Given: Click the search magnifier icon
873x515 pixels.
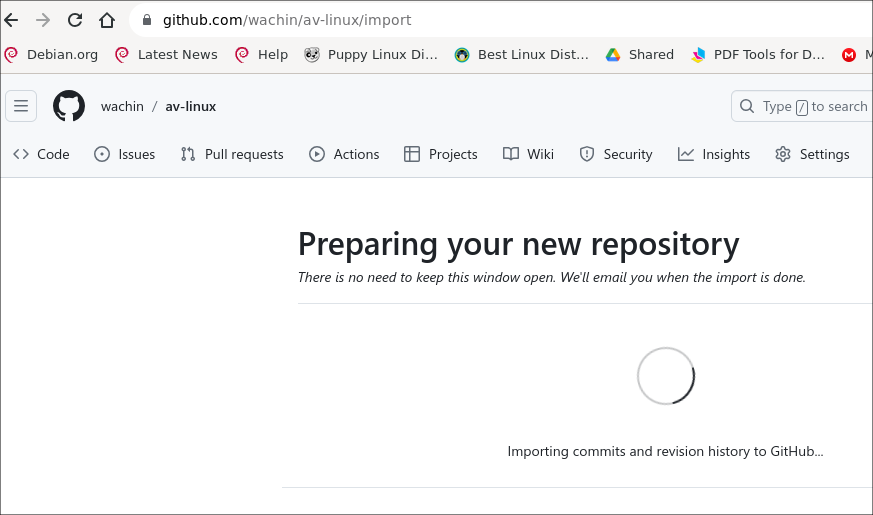Looking at the screenshot, I should click(x=747, y=106).
